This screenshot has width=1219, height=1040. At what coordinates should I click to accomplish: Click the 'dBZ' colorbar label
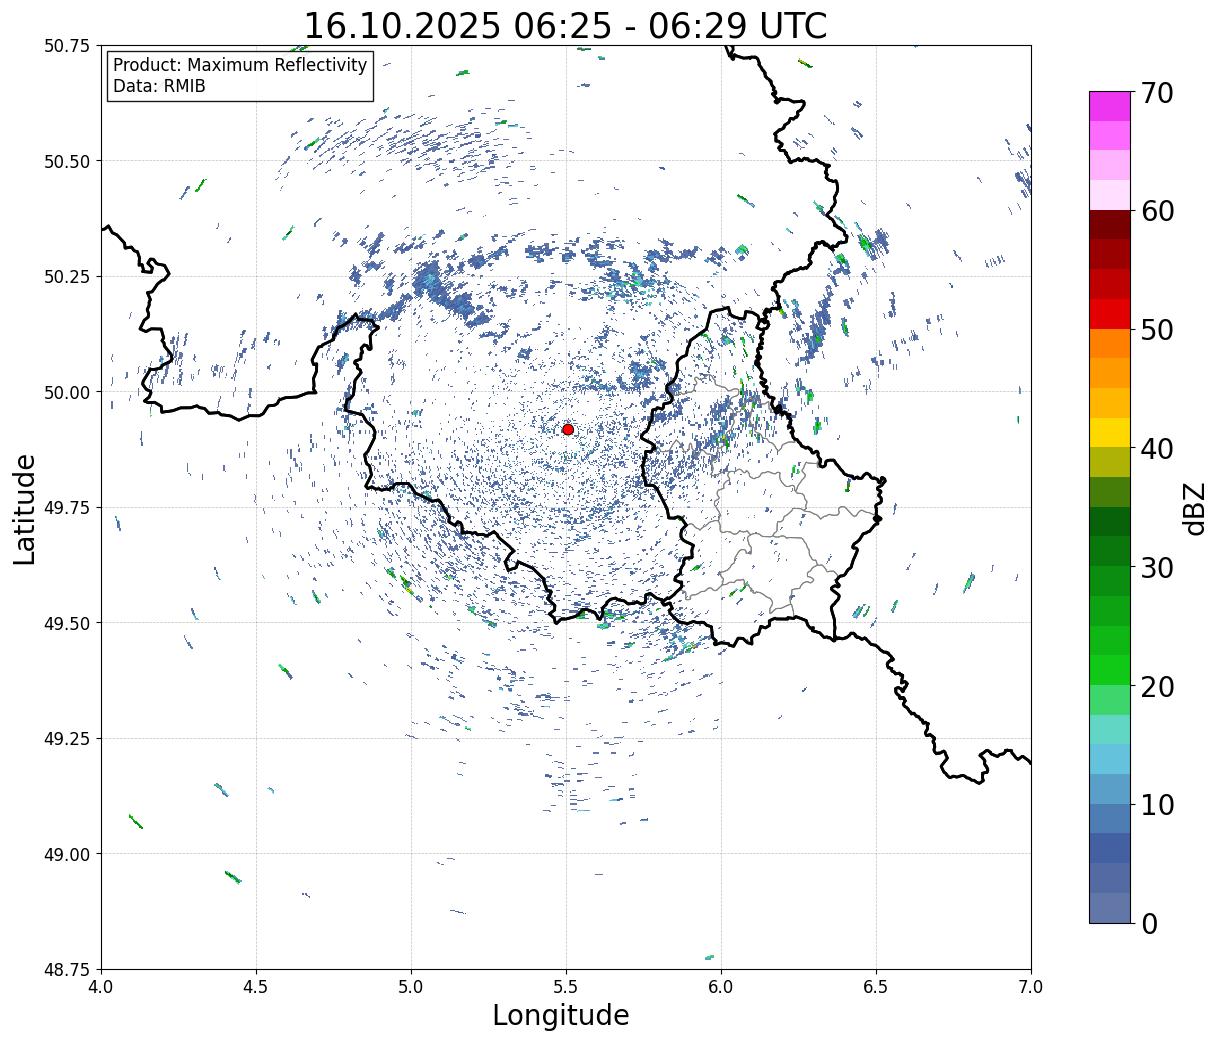click(x=1194, y=507)
